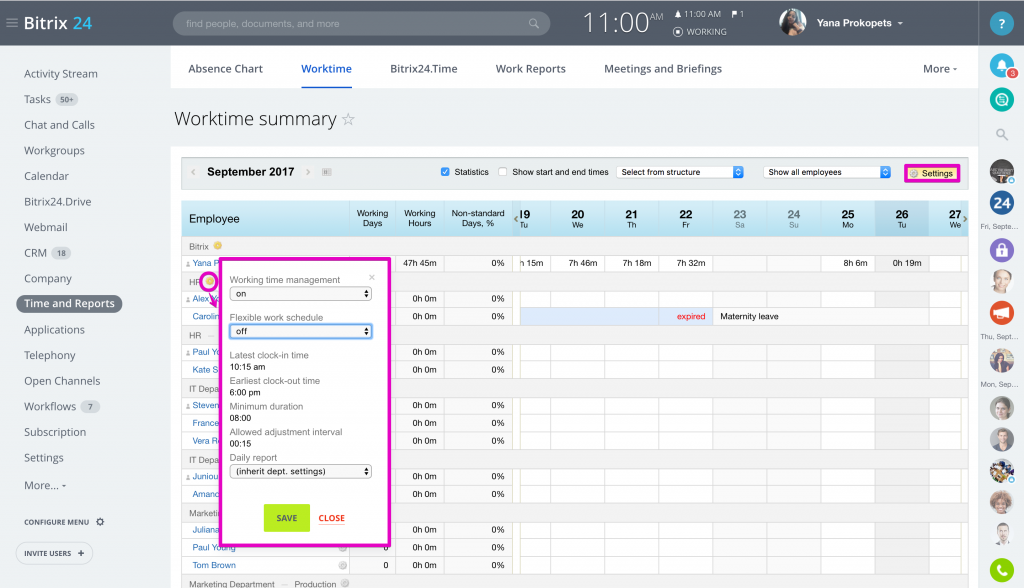Click the Configure Menu gear icon
The height and width of the screenshot is (588, 1024).
click(100, 522)
